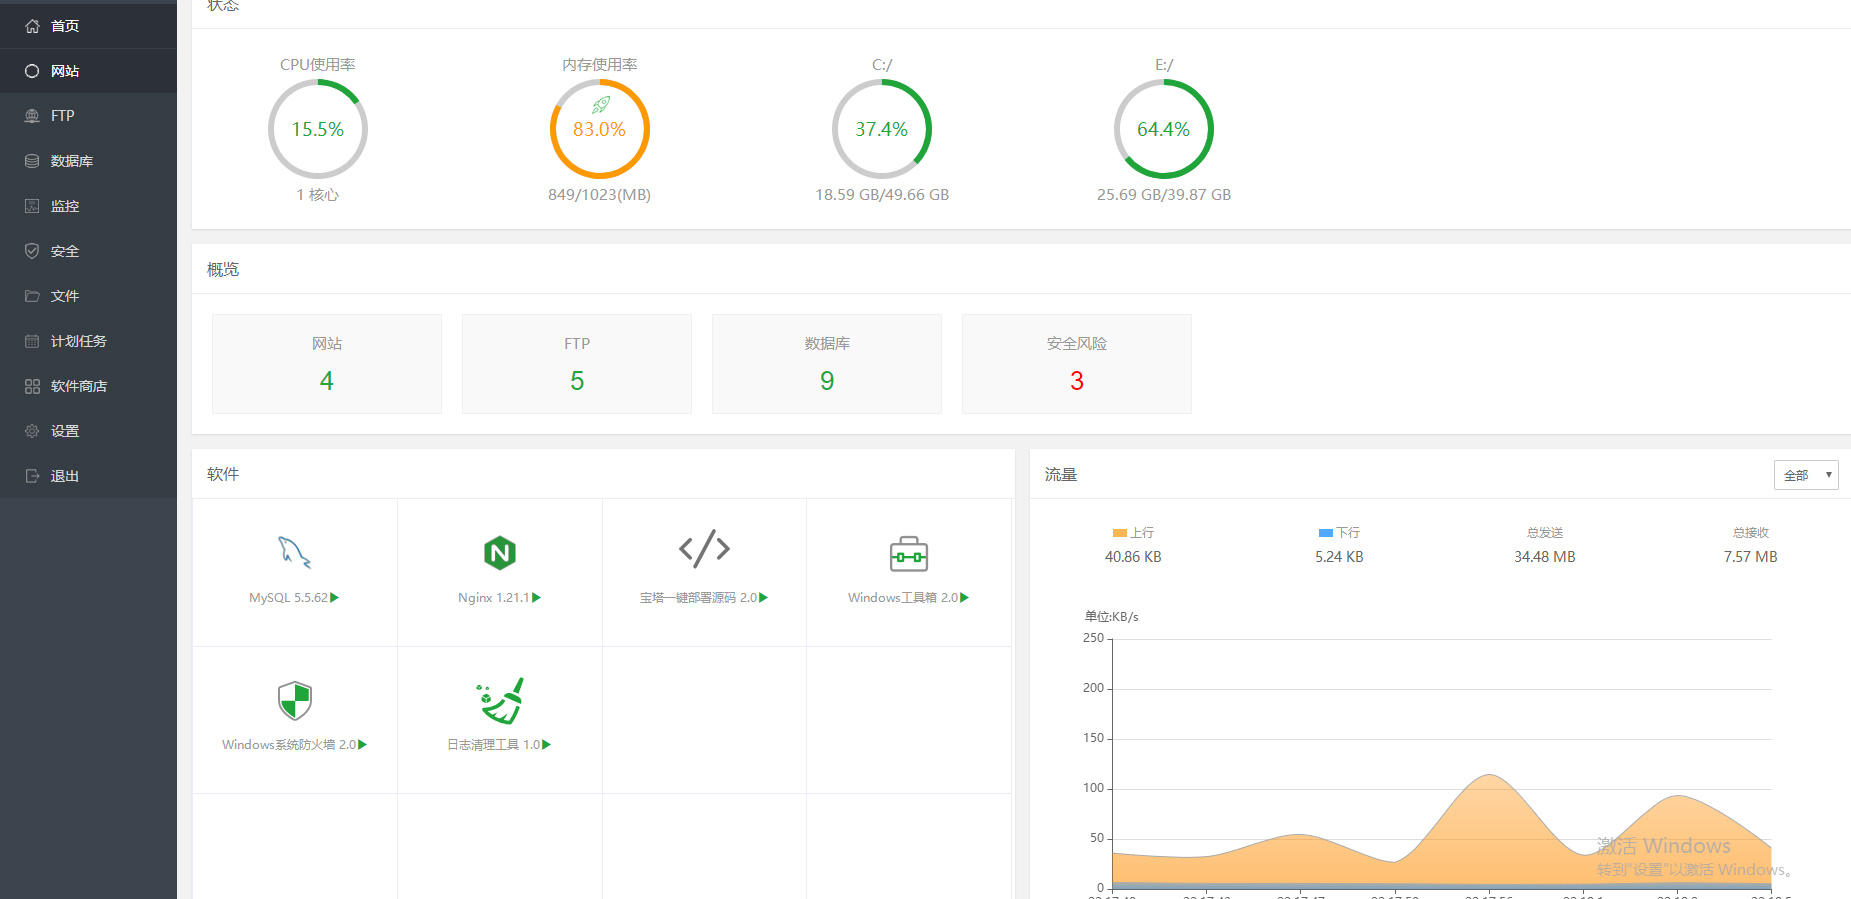The height and width of the screenshot is (899, 1851).
Task: Open the 首页 home sidebar item
Action: (88, 26)
